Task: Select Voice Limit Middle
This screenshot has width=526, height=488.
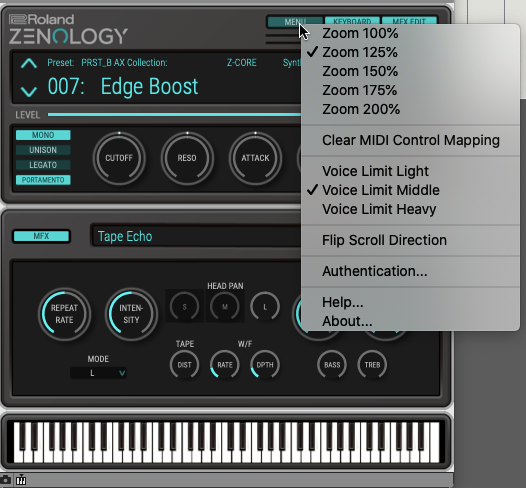Action: [411, 190]
